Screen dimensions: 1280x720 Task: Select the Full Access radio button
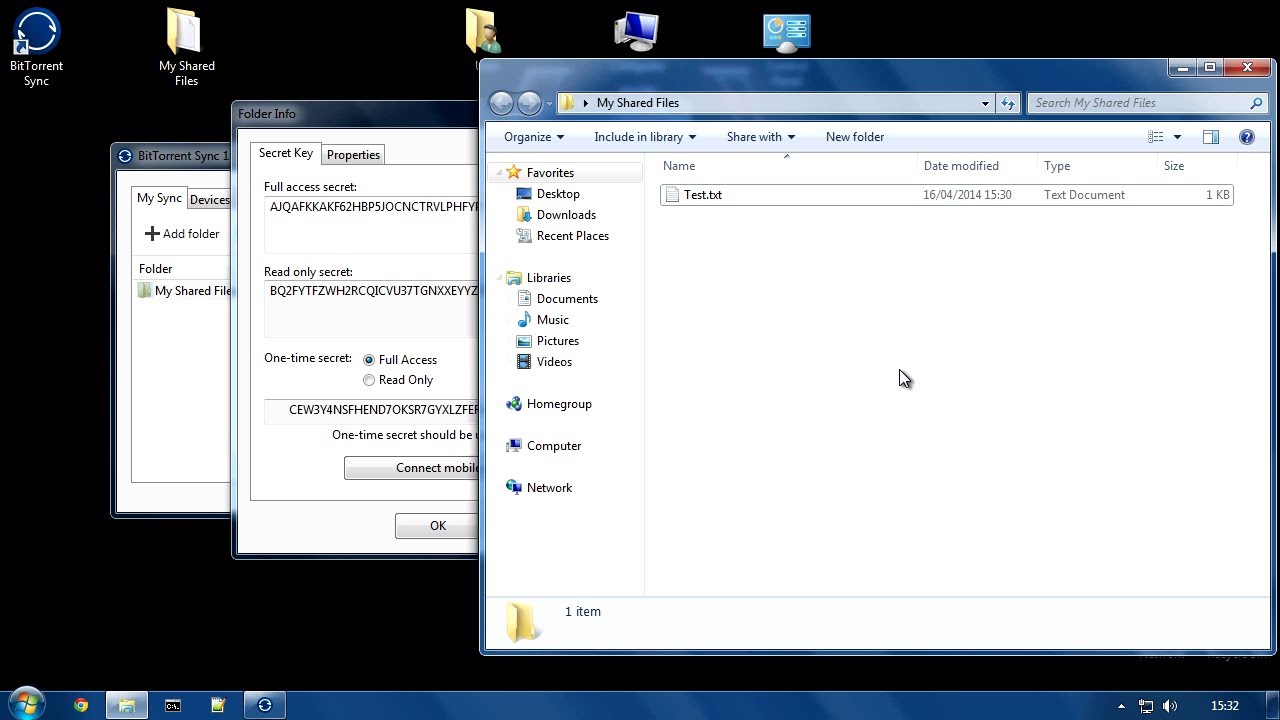point(369,360)
